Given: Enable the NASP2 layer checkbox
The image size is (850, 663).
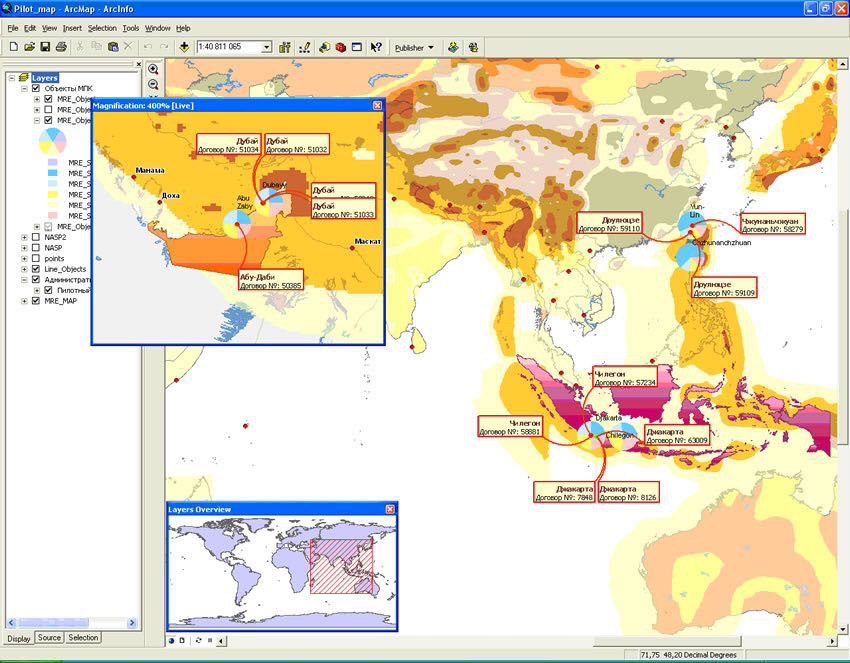Looking at the screenshot, I should click(36, 237).
